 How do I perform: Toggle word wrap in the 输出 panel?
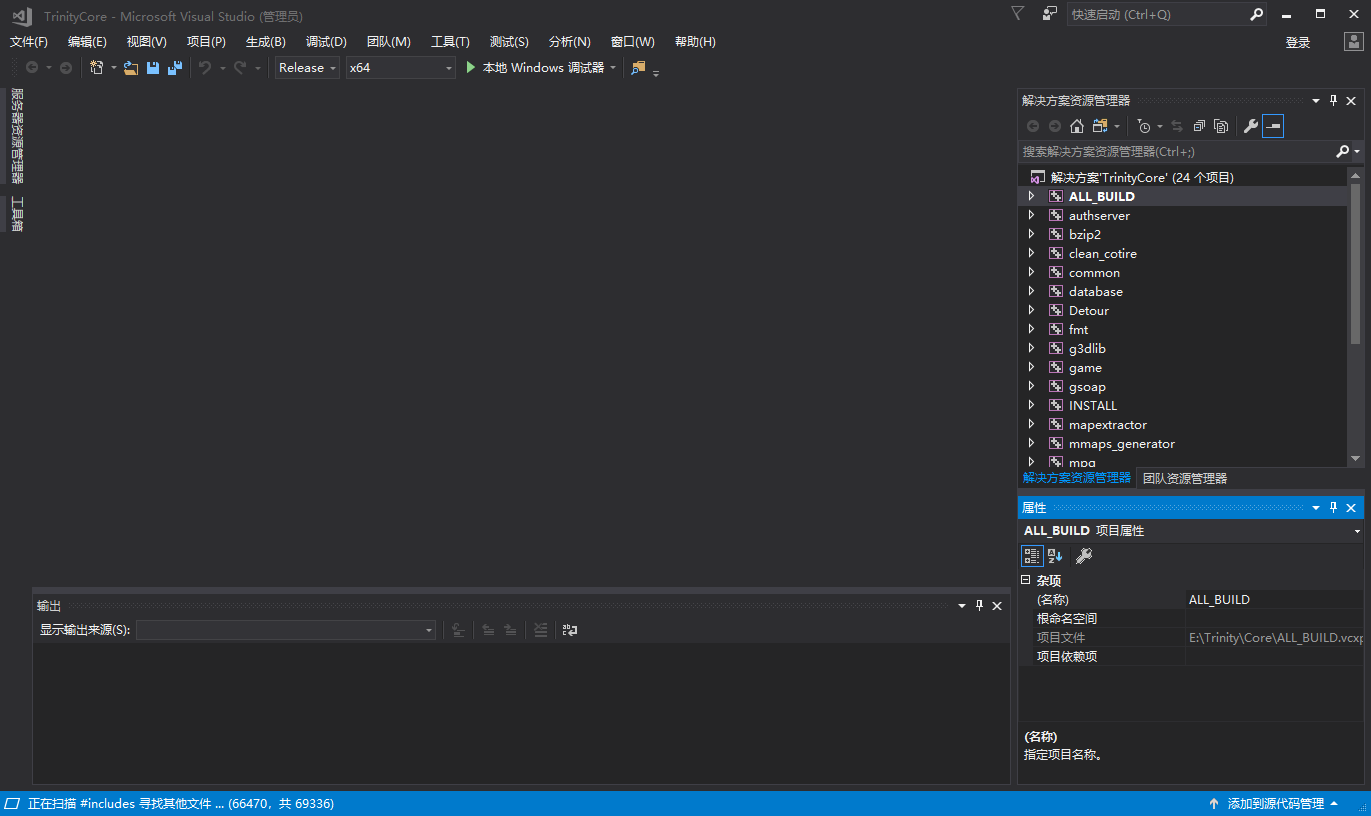coord(570,630)
